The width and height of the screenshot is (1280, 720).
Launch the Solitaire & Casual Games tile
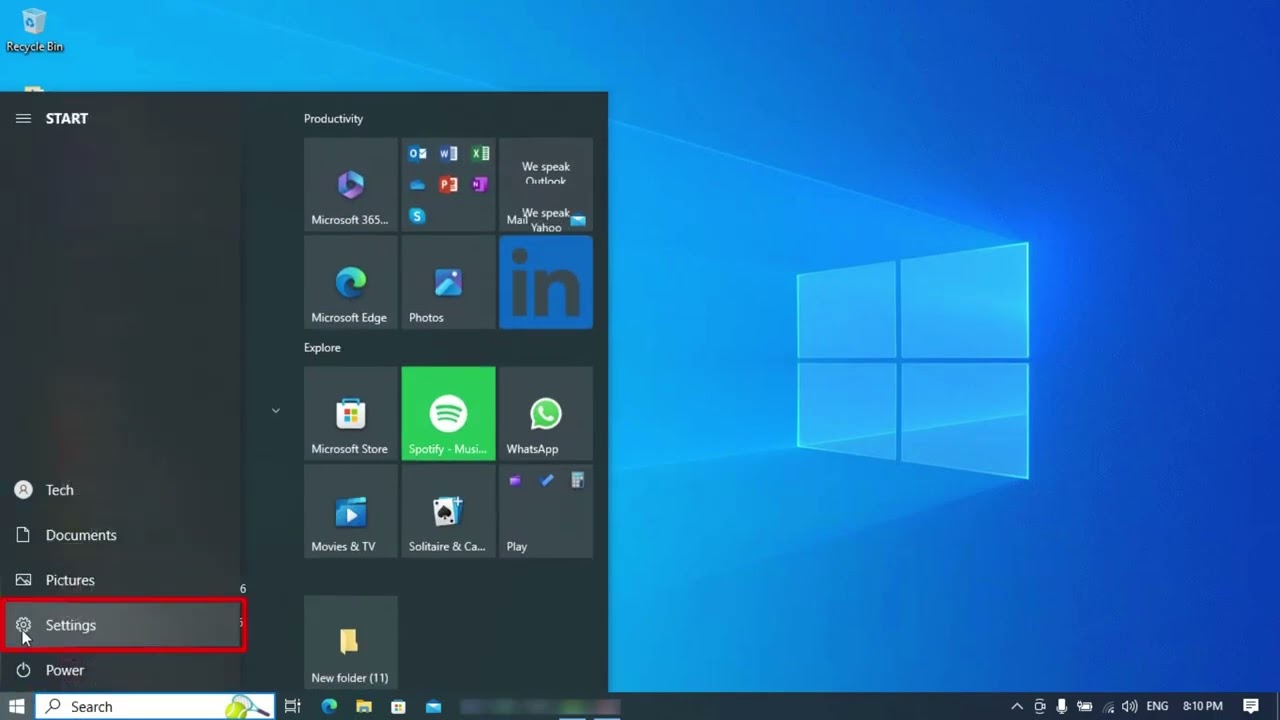[448, 511]
